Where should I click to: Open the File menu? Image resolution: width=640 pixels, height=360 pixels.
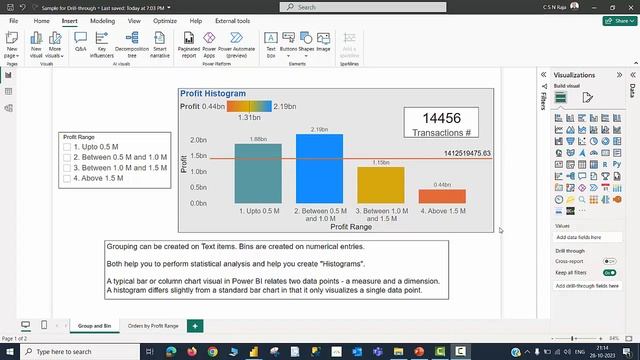13,21
